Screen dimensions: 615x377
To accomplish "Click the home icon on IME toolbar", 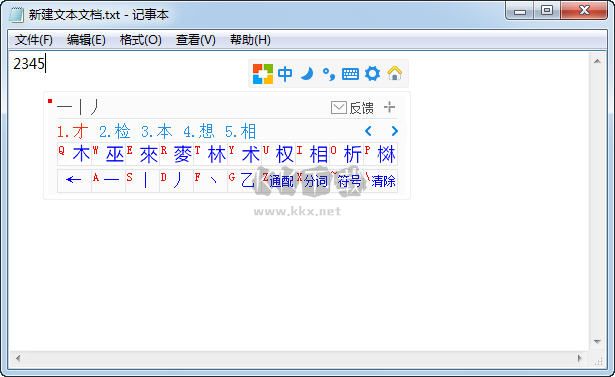I will point(395,73).
